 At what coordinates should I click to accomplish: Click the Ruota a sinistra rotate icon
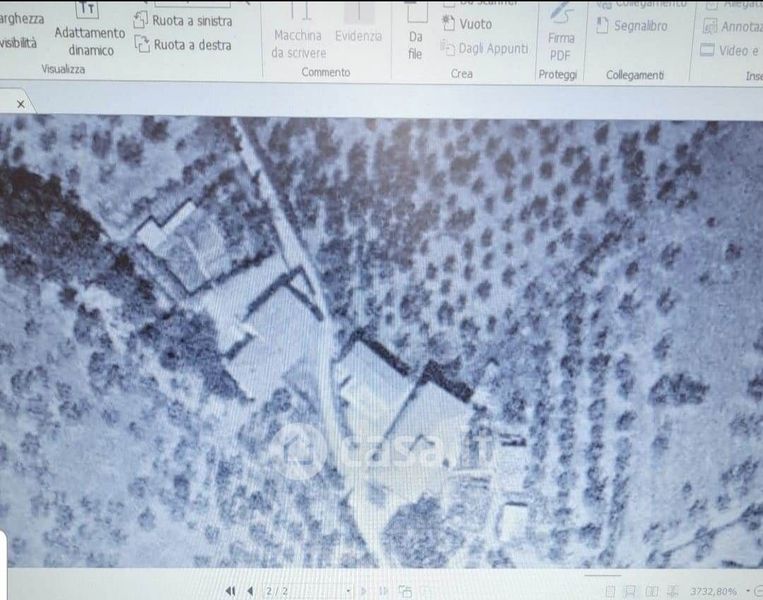coord(142,20)
